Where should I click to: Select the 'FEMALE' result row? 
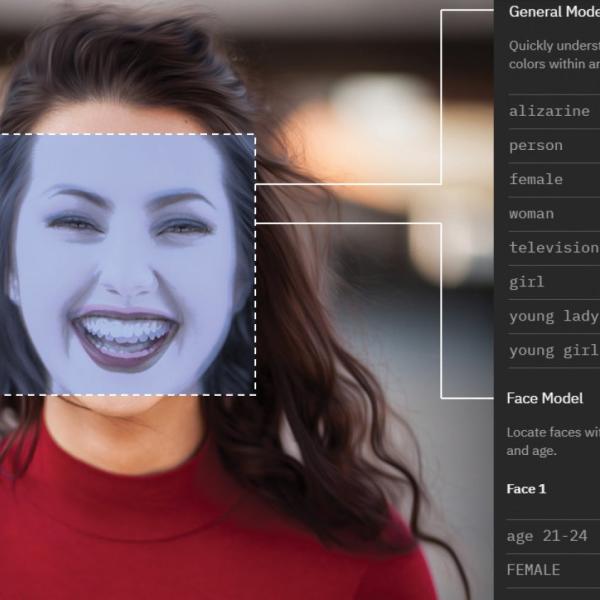[x=553, y=571]
